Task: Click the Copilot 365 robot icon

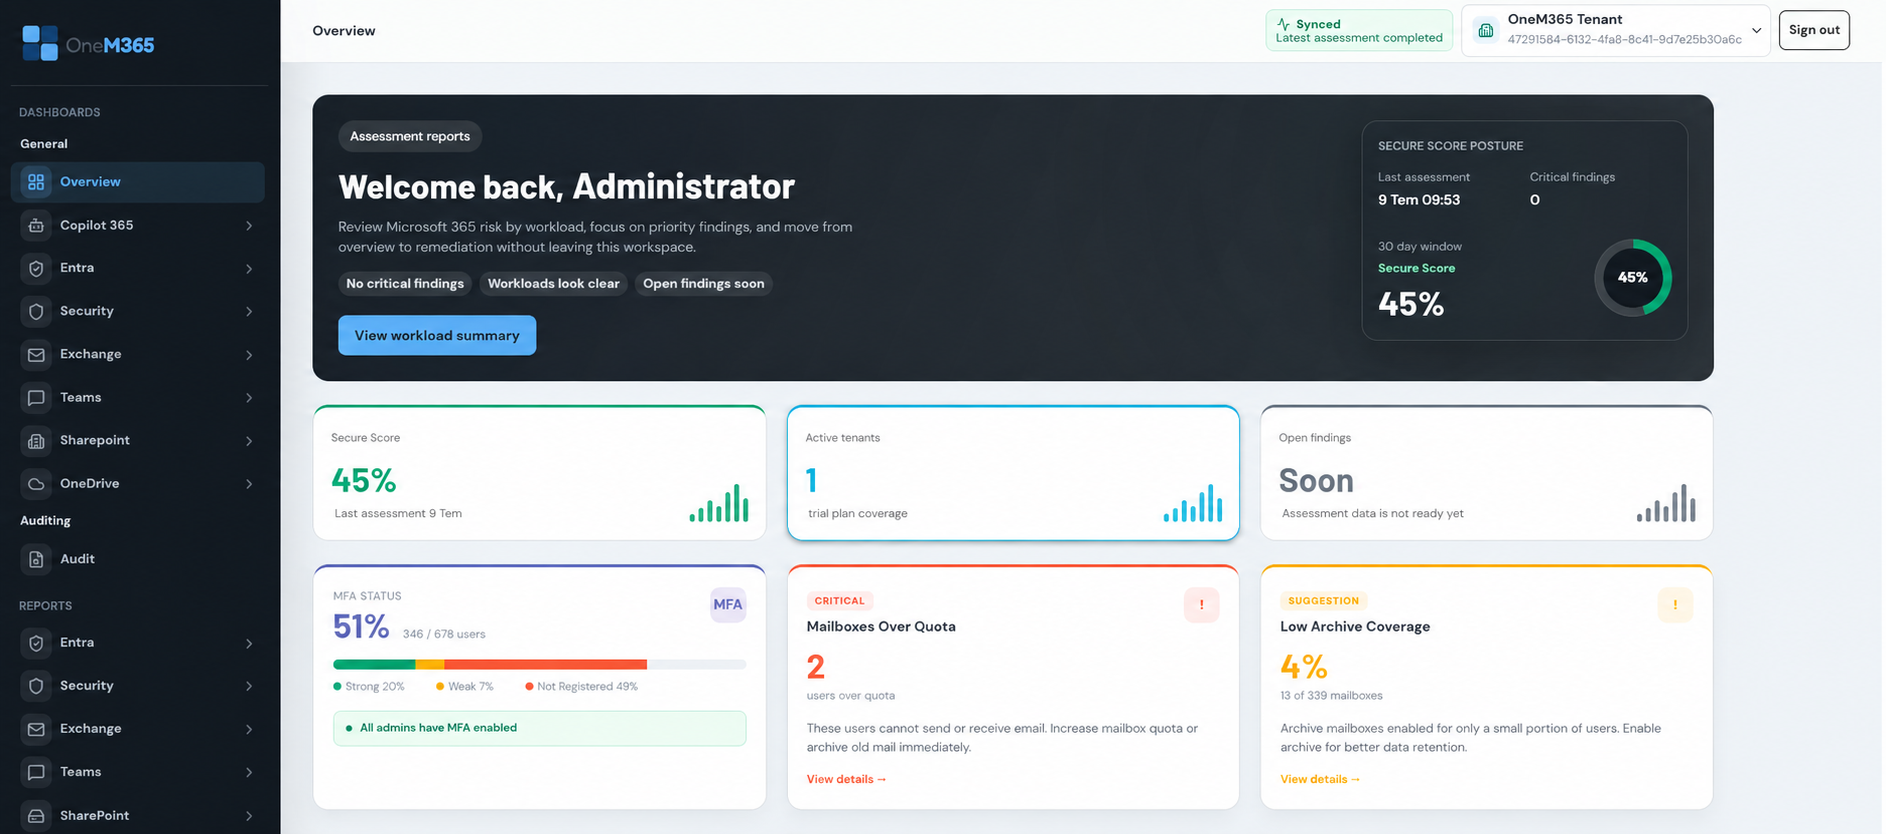Action: tap(36, 225)
